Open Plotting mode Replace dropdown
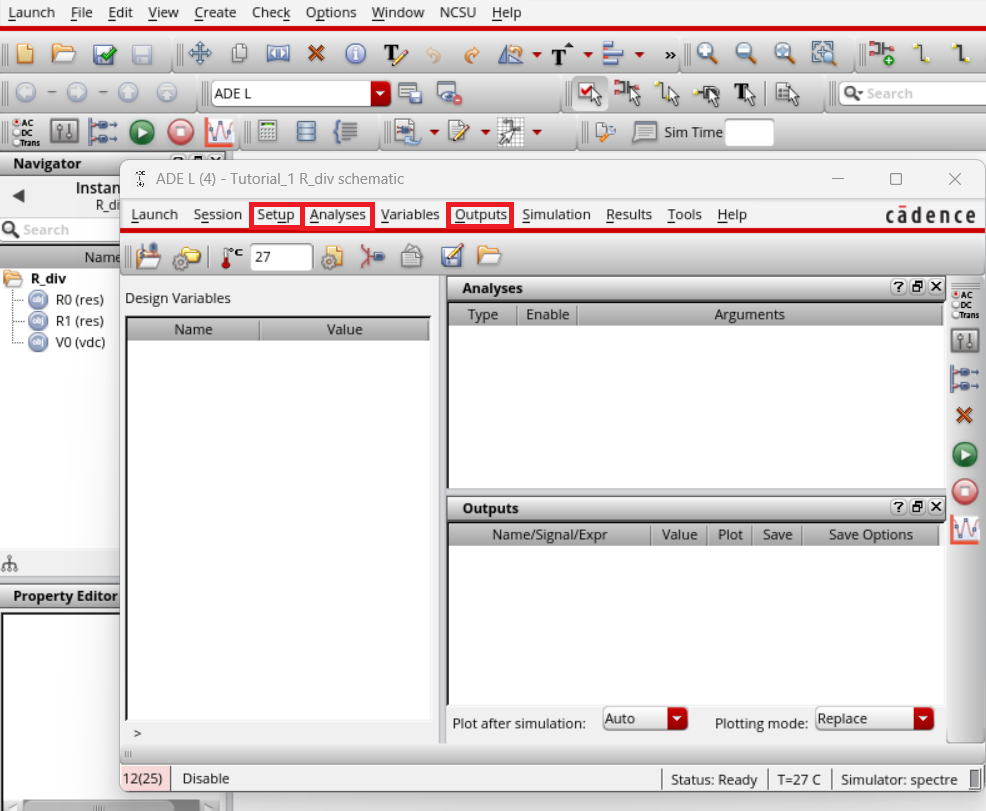Image resolution: width=986 pixels, height=811 pixels. [923, 719]
